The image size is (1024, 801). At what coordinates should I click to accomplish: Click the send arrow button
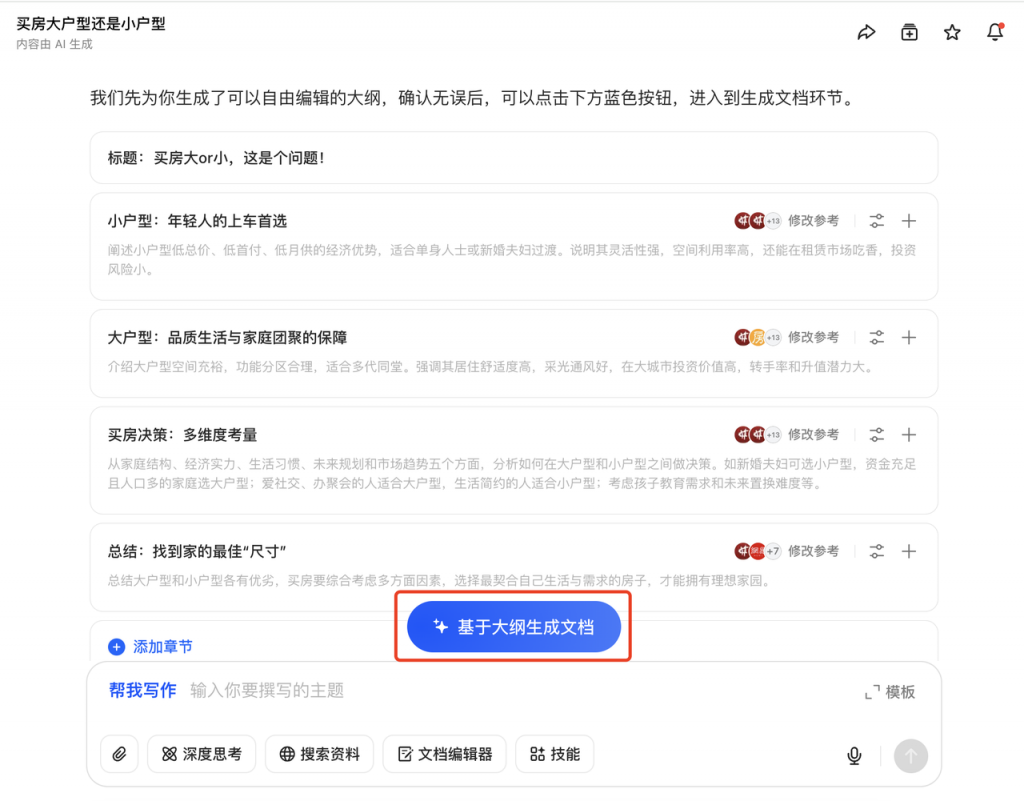910,756
